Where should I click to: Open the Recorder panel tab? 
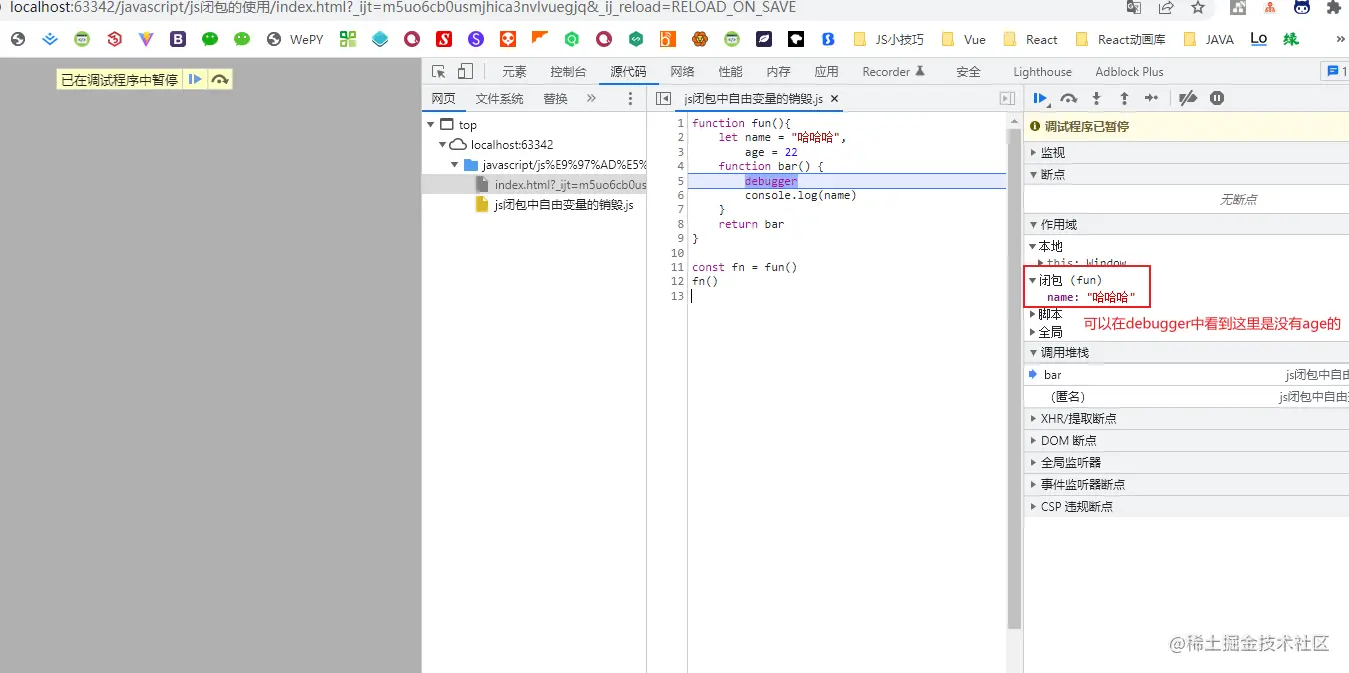click(x=894, y=71)
